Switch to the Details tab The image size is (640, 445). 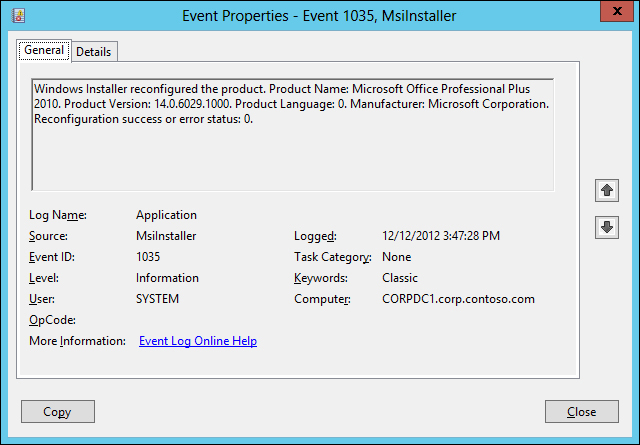pyautogui.click(x=94, y=52)
